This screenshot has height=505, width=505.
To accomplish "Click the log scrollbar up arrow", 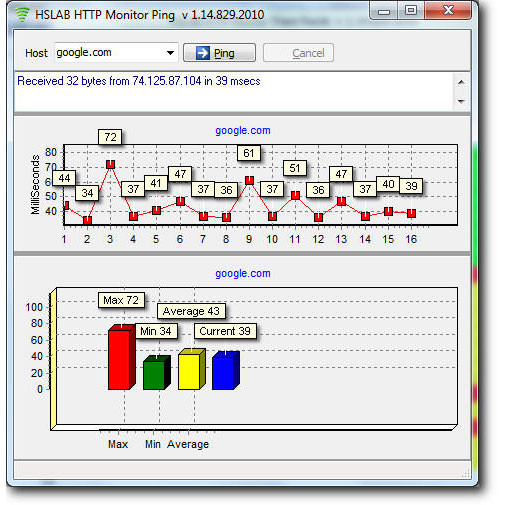I will (x=461, y=82).
